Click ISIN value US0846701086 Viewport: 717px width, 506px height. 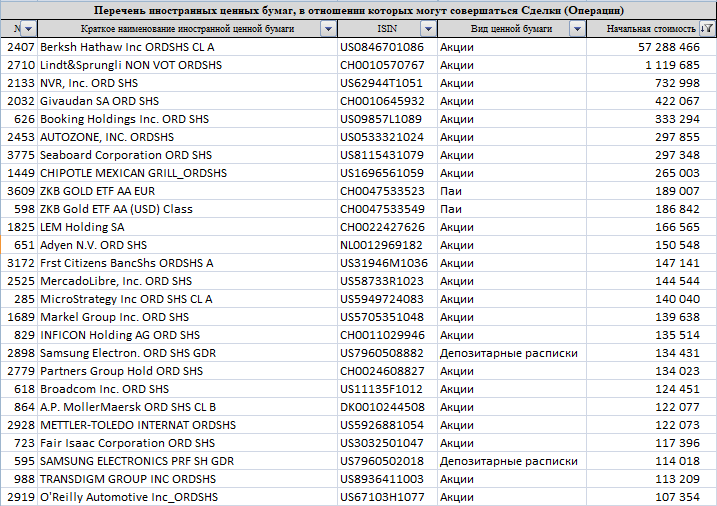tap(382, 47)
